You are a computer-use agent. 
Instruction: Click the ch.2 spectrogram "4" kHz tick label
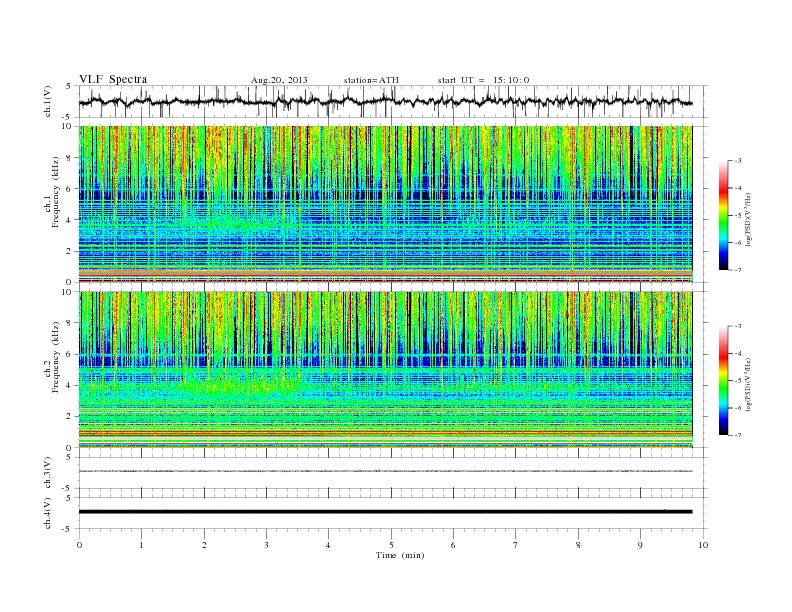pos(70,385)
